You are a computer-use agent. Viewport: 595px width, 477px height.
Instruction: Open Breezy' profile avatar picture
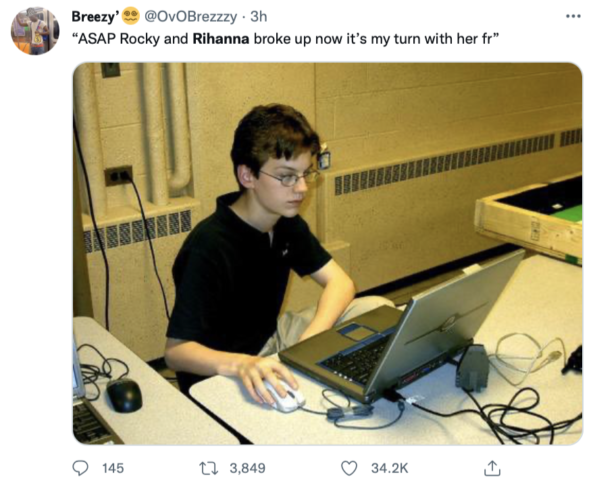pos(35,30)
